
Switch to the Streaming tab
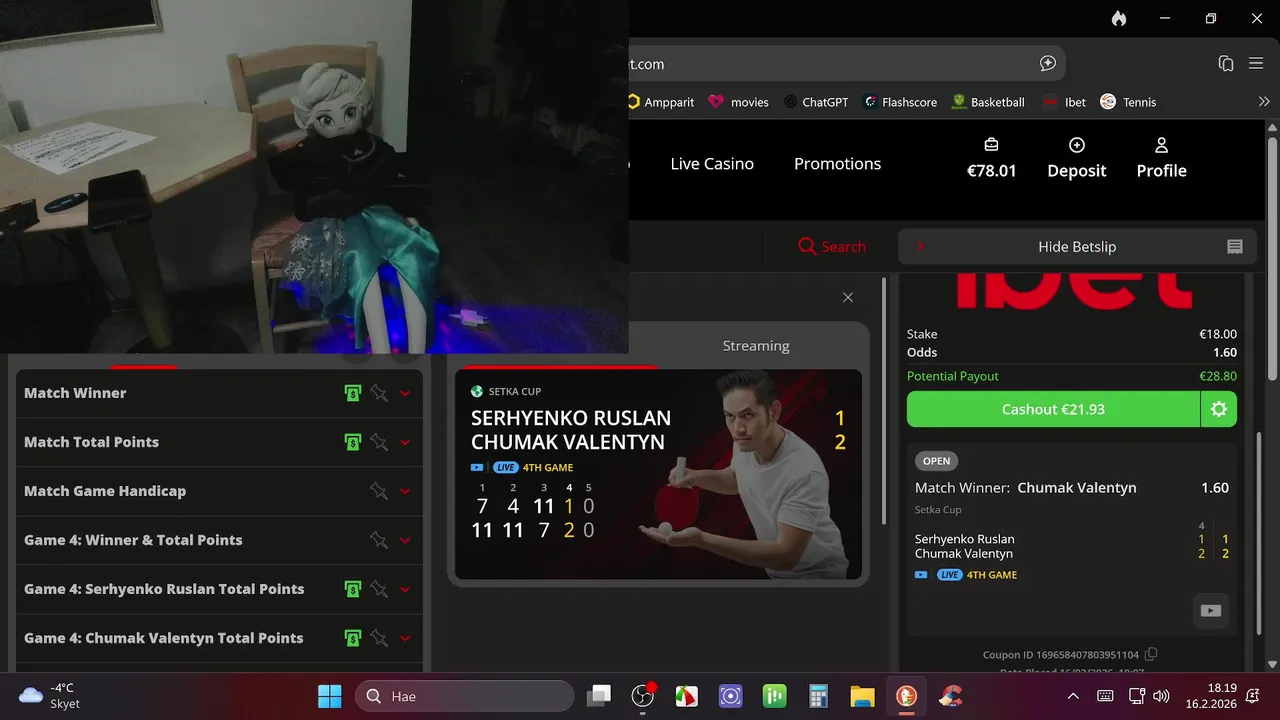[756, 346]
